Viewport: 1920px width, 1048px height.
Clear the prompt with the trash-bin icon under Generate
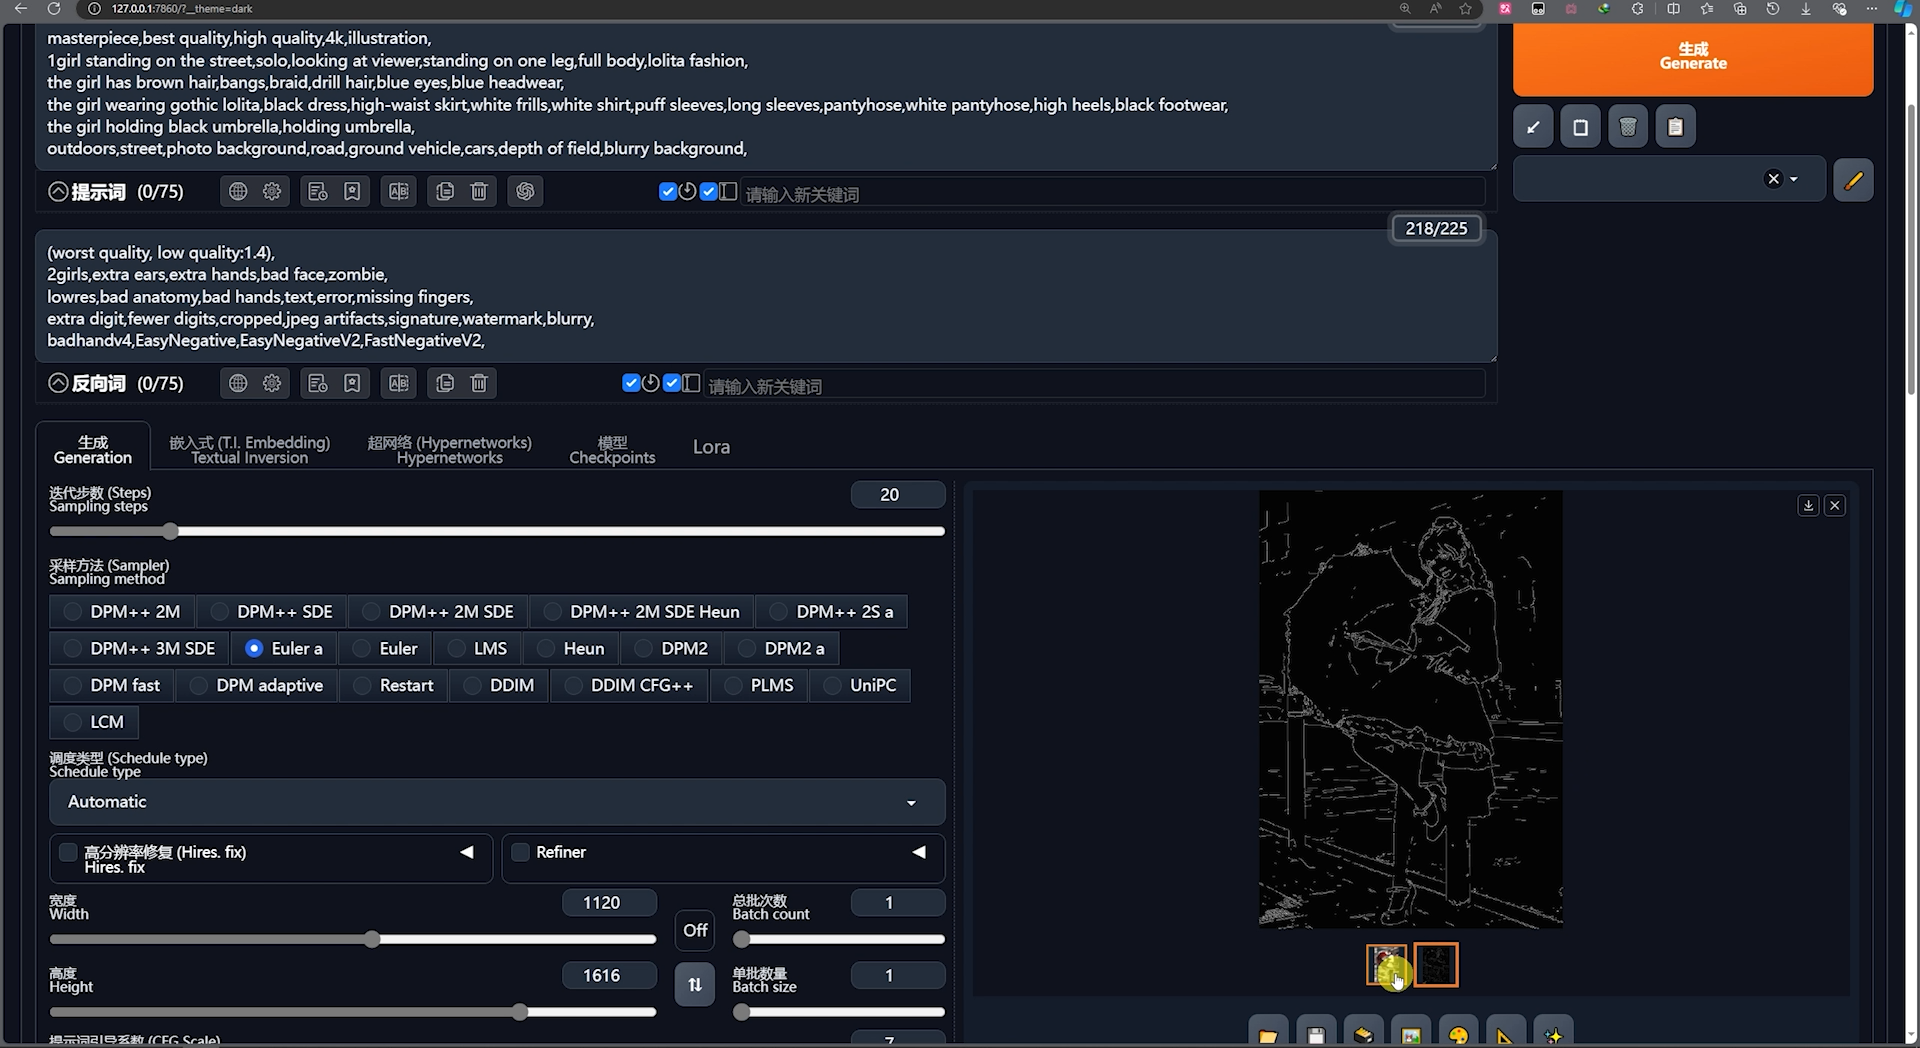(1628, 127)
